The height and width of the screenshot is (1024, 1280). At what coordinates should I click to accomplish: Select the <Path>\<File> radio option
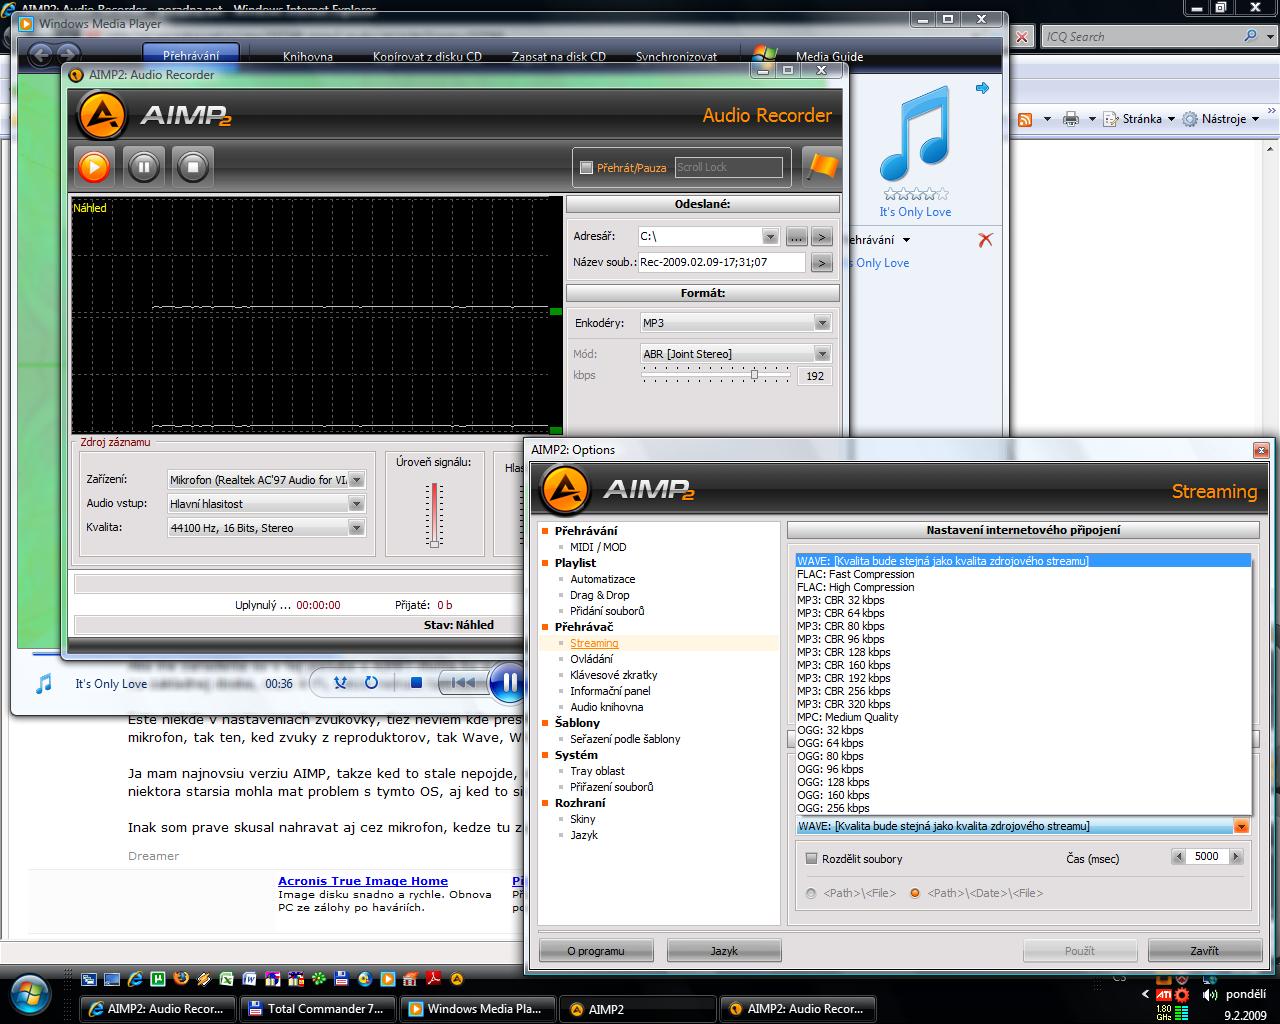pos(811,893)
